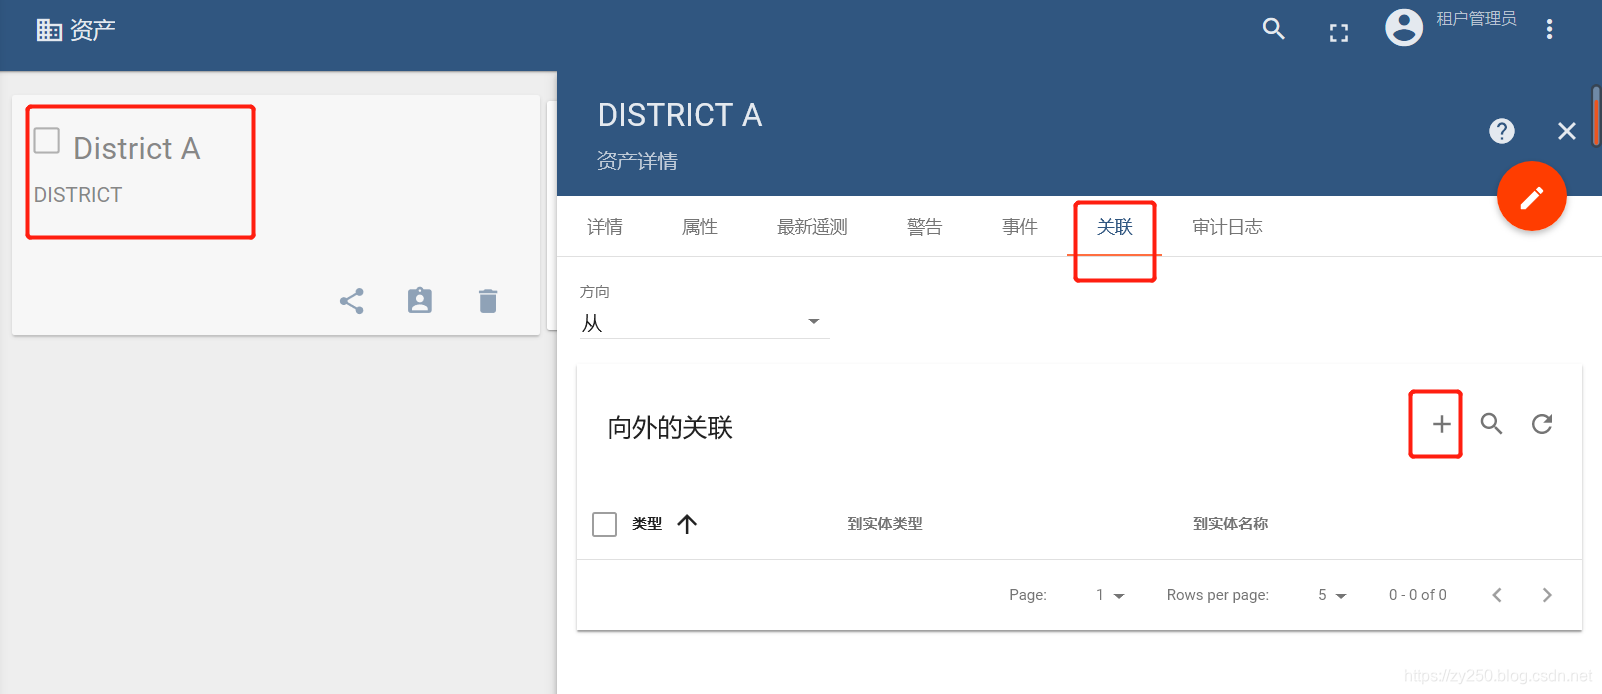Click the 资产 page title text

pyautogui.click(x=93, y=30)
